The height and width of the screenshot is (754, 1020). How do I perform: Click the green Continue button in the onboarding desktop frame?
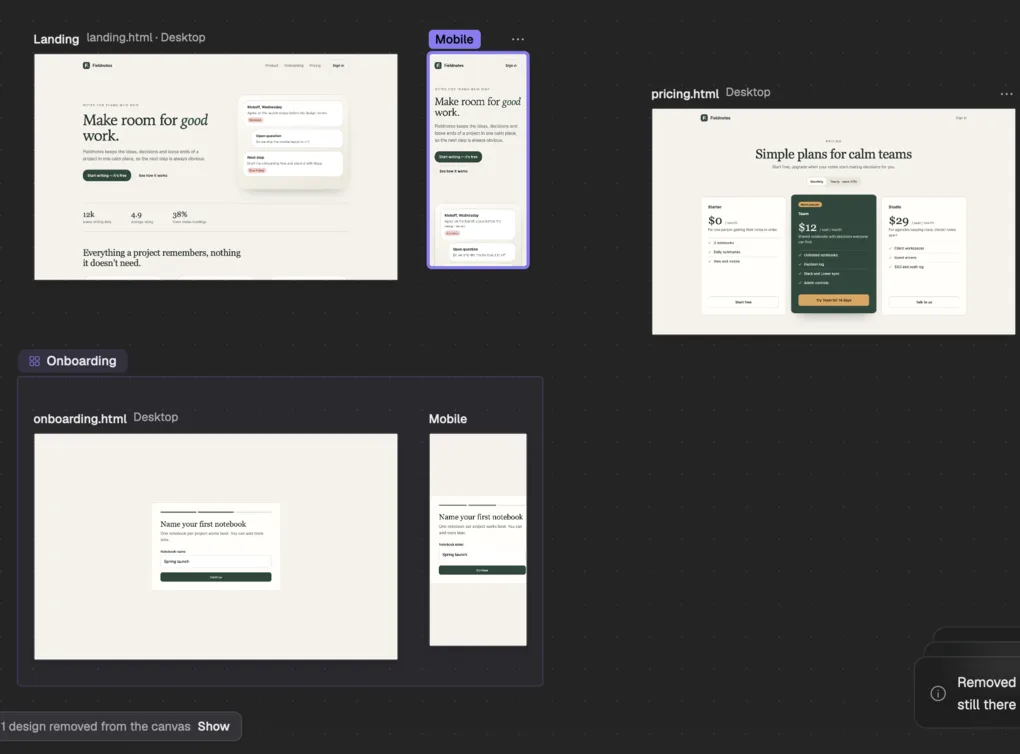click(x=216, y=577)
